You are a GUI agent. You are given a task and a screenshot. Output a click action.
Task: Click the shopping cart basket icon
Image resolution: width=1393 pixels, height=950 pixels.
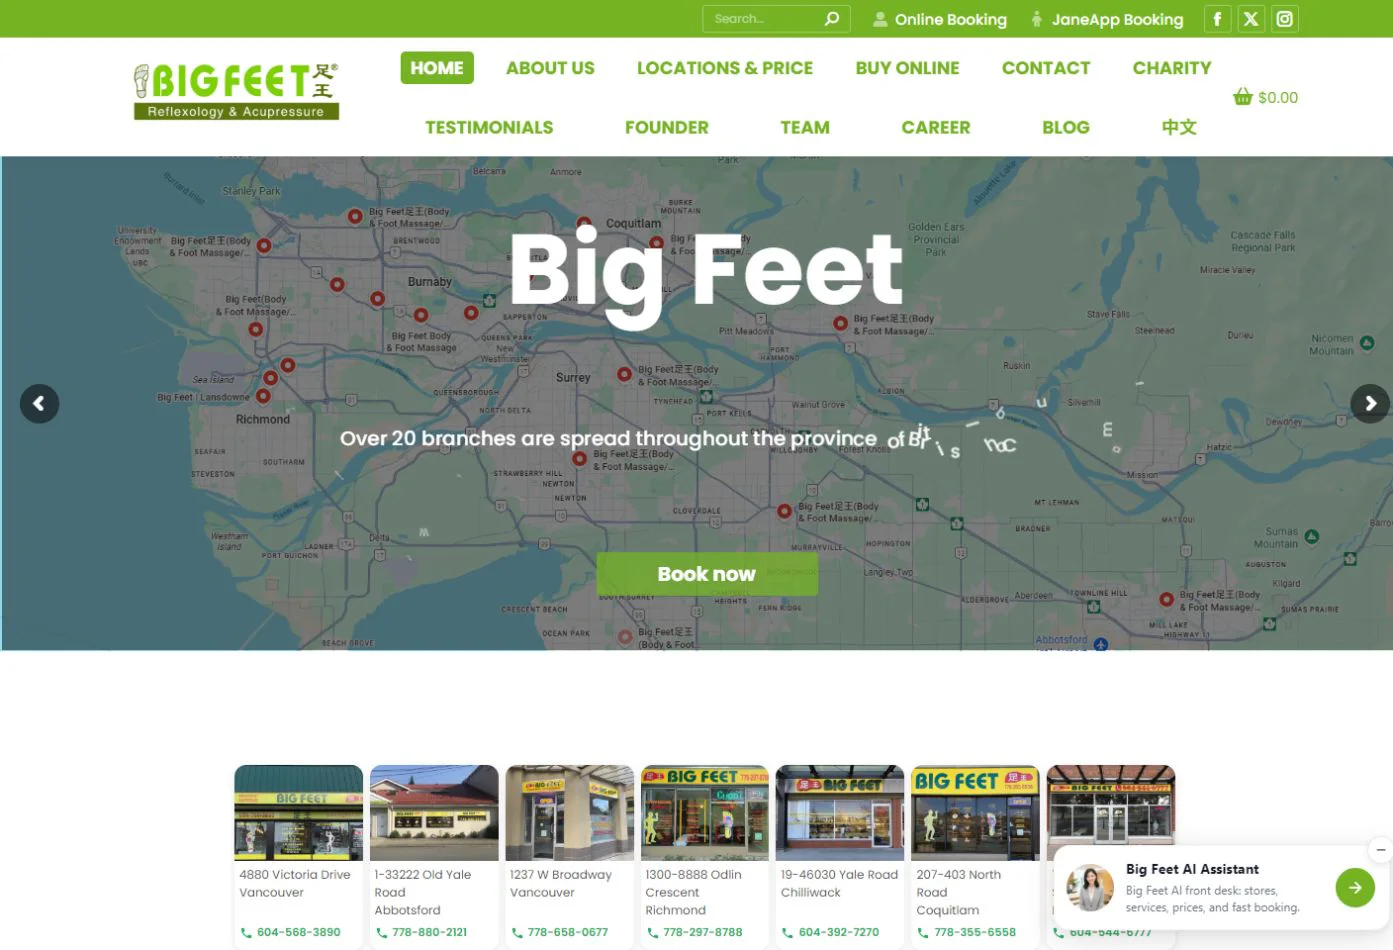(x=1243, y=97)
